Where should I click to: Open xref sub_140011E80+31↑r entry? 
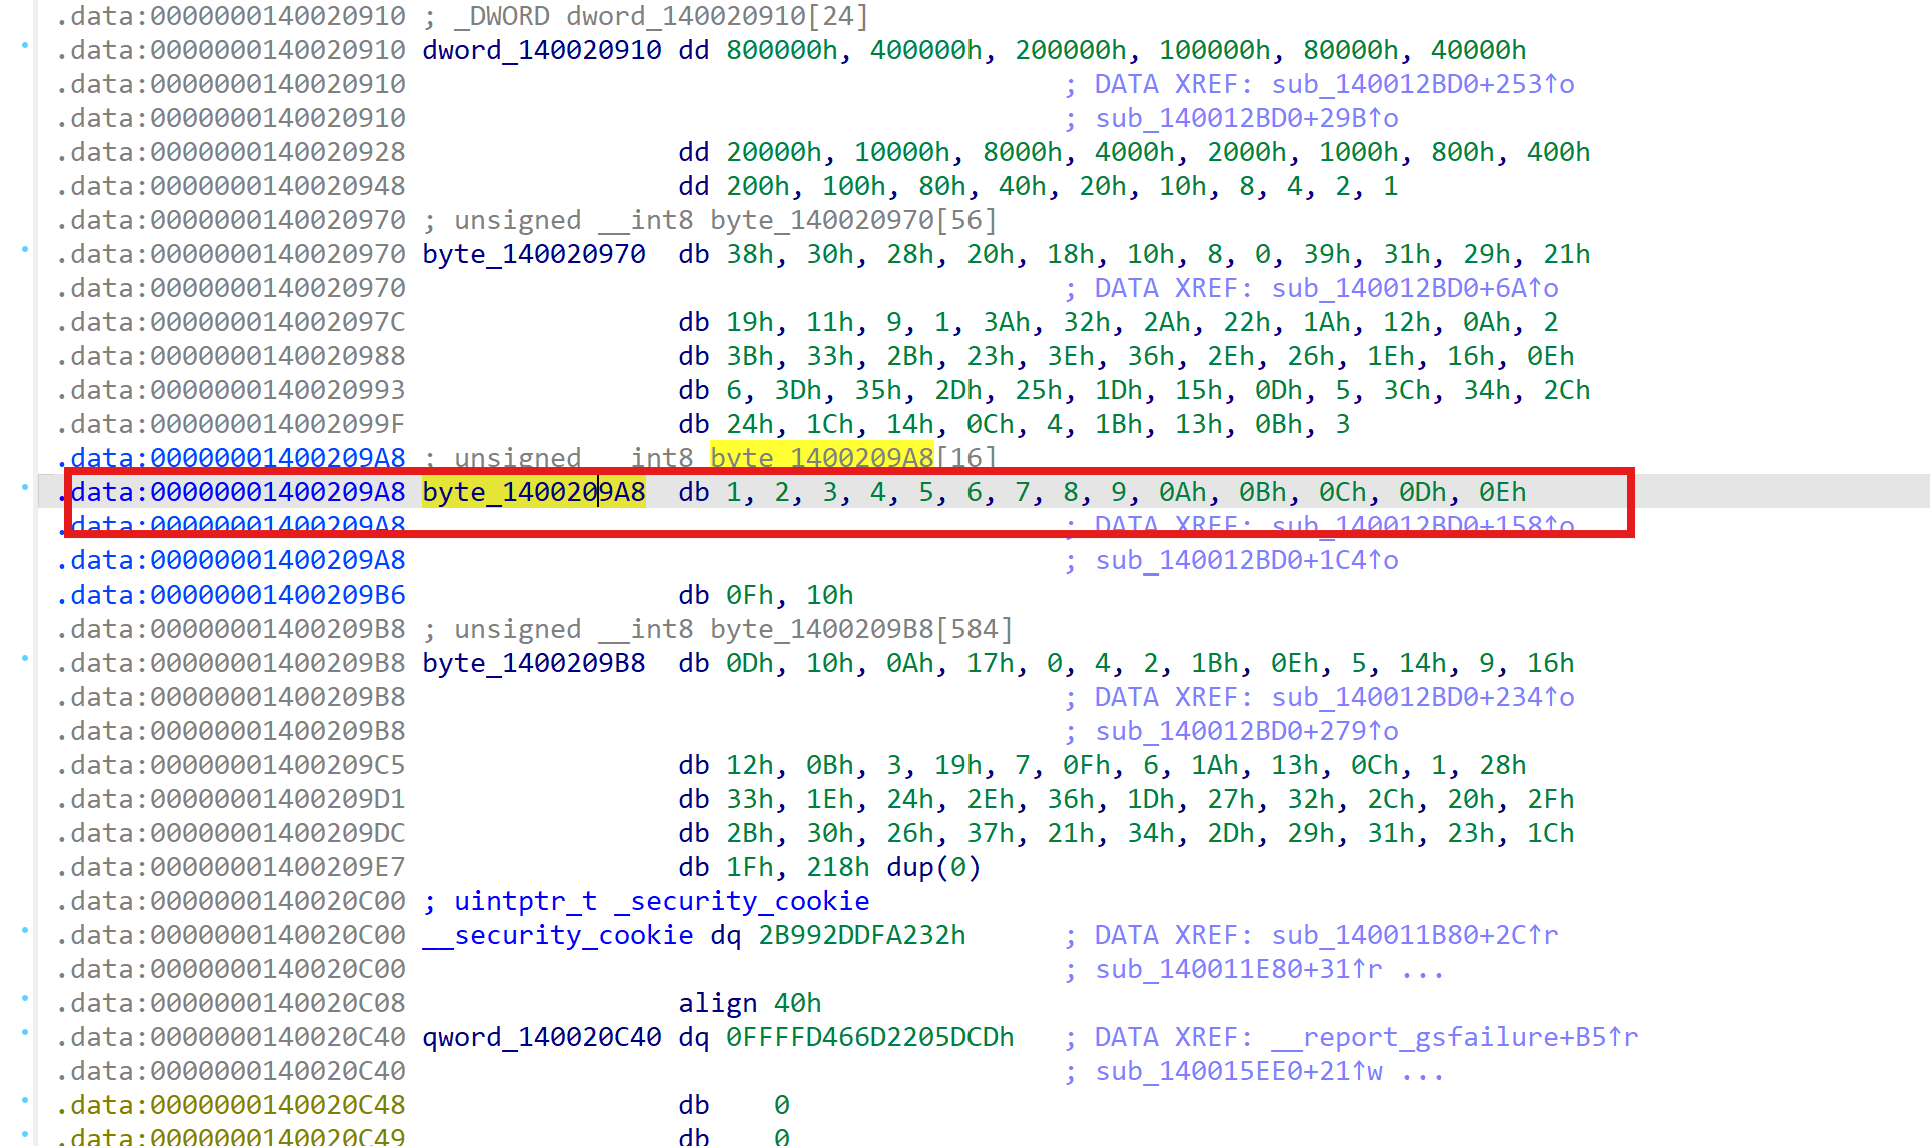[x=1238, y=969]
